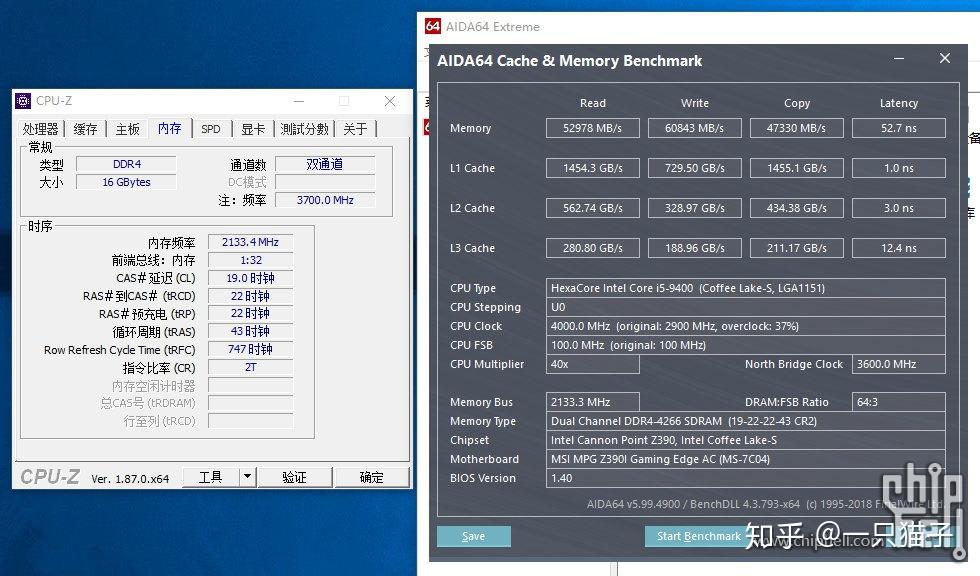Viewport: 980px width, 576px height.
Task: Click the 通道数 field showing 双通道
Action: tap(325, 164)
